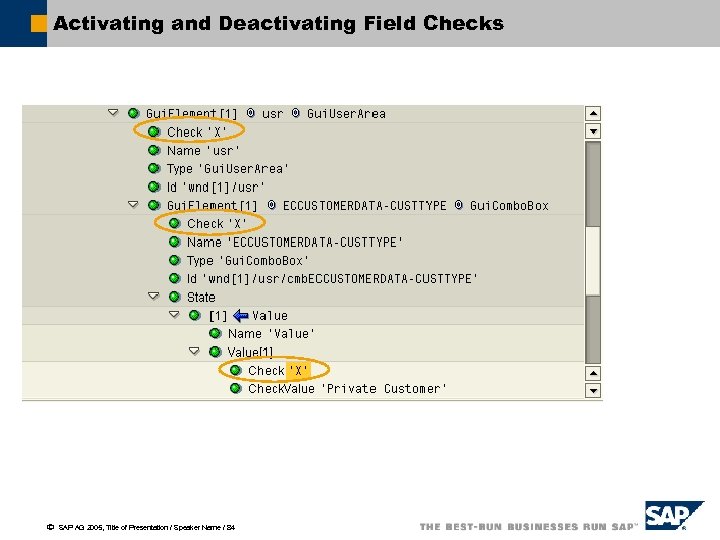
Task: Select the Type 'GuiComboBox' row
Action: point(248,261)
